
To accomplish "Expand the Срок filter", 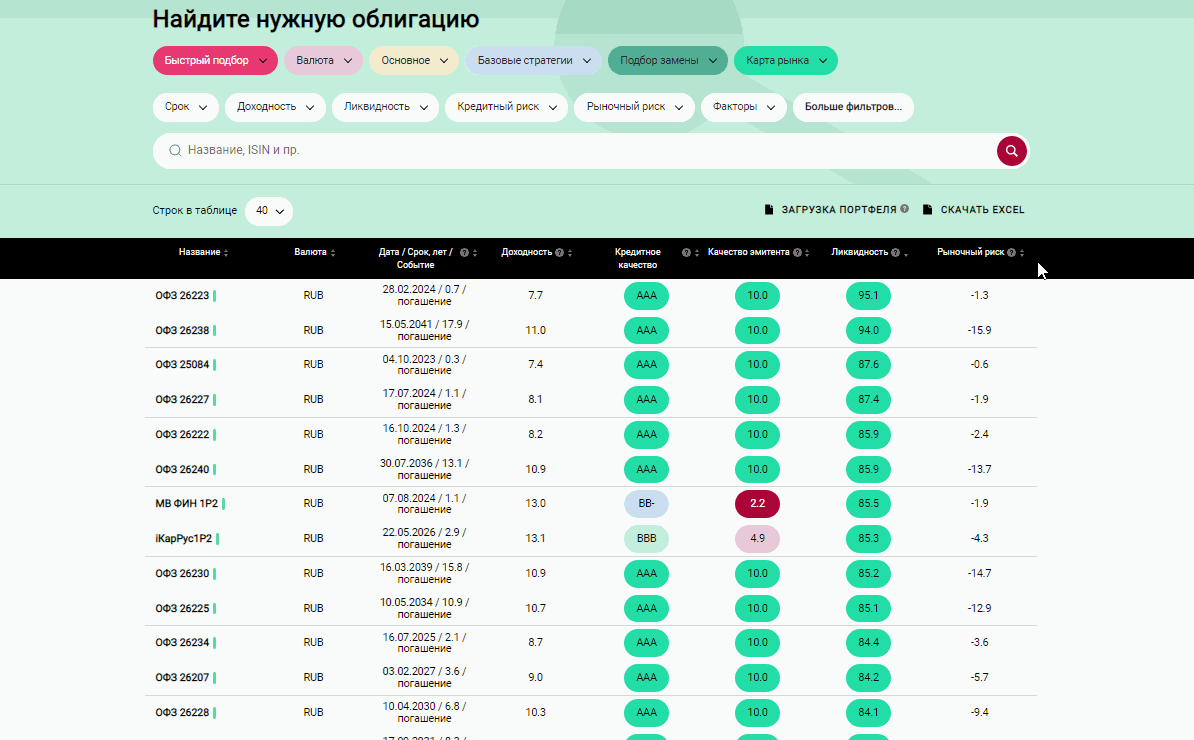I will (x=185, y=107).
